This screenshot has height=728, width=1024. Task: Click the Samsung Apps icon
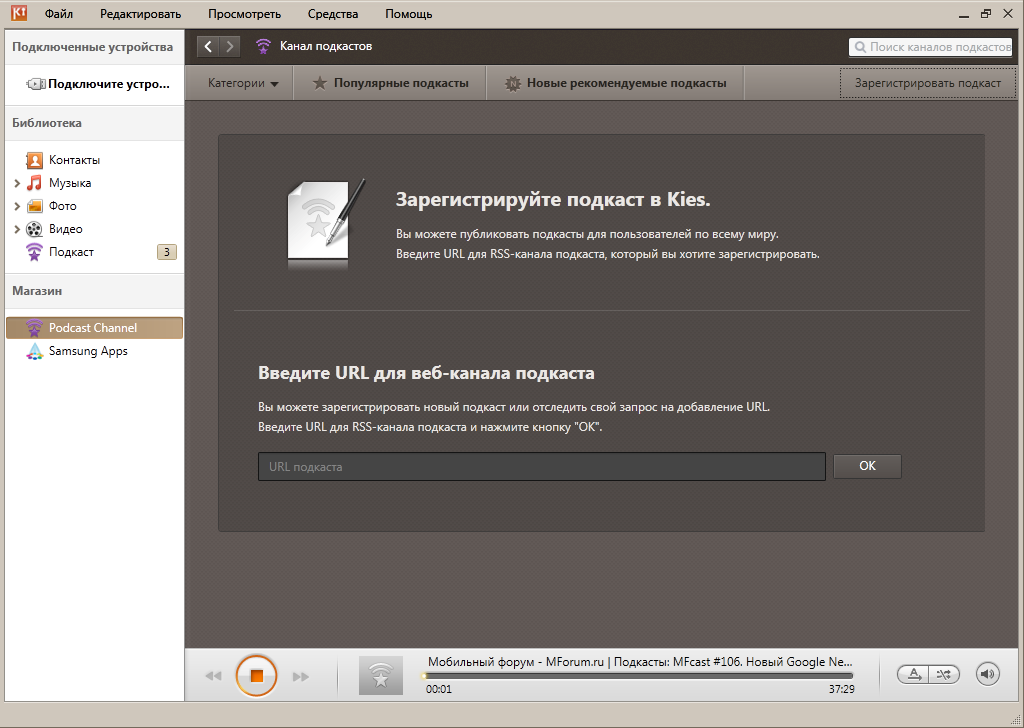click(34, 351)
